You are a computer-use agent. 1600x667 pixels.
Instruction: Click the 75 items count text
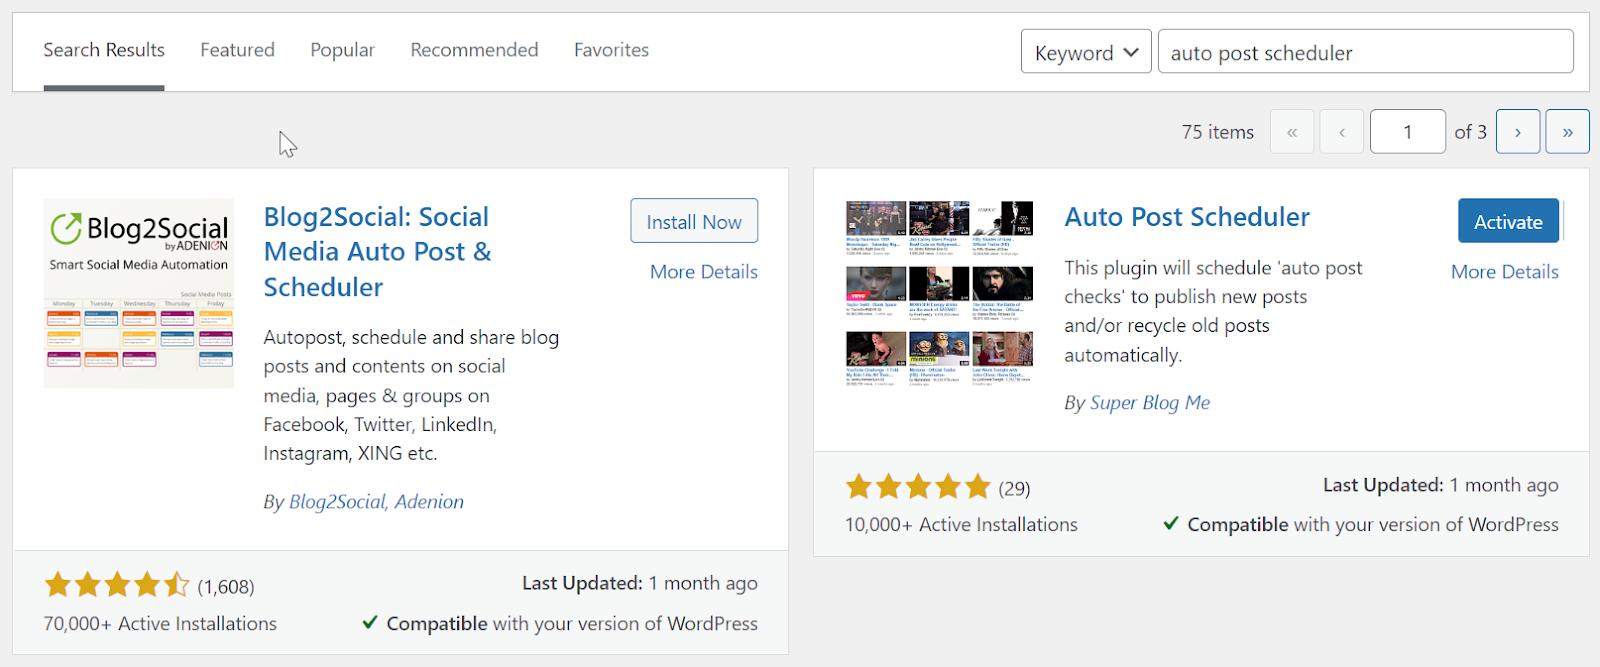pos(1218,132)
